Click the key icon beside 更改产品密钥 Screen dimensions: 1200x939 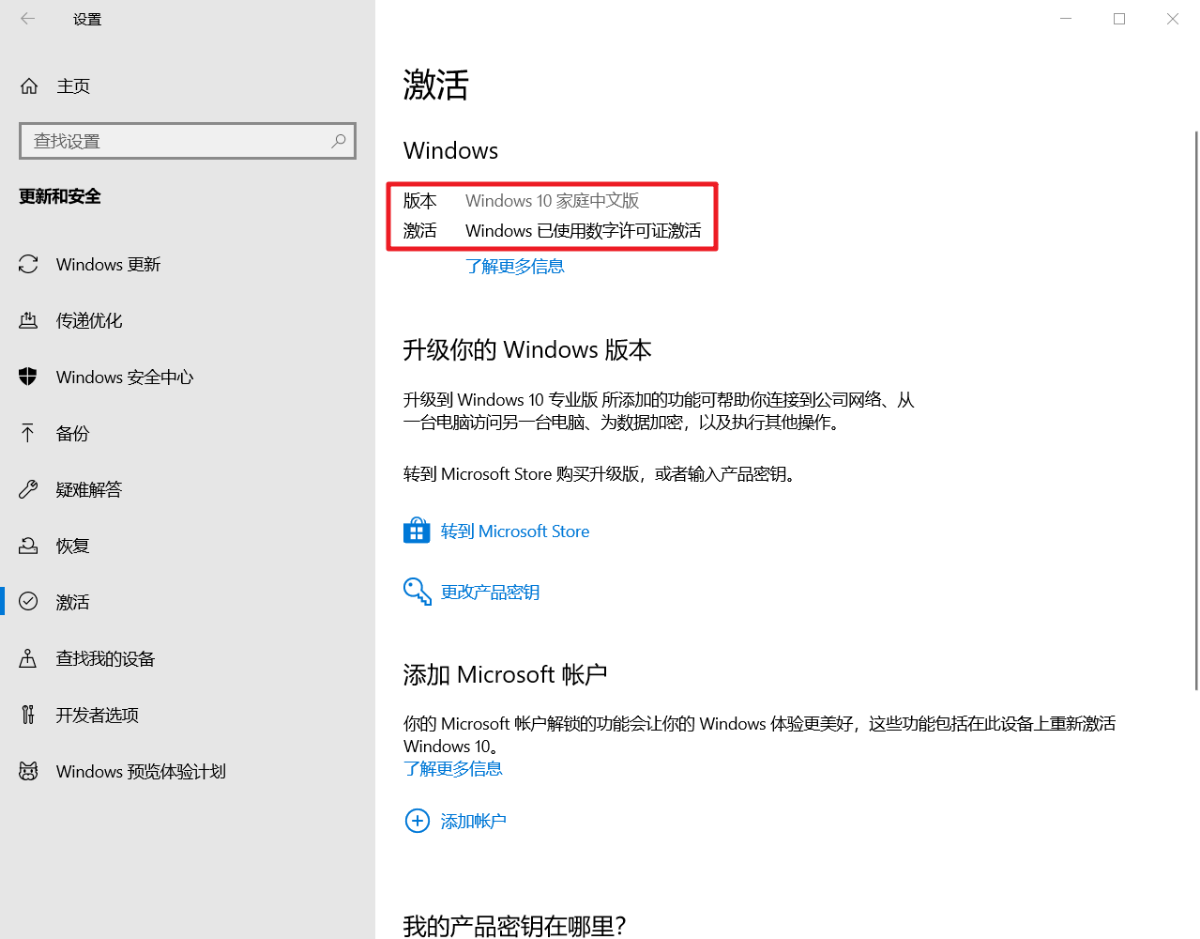tap(417, 591)
